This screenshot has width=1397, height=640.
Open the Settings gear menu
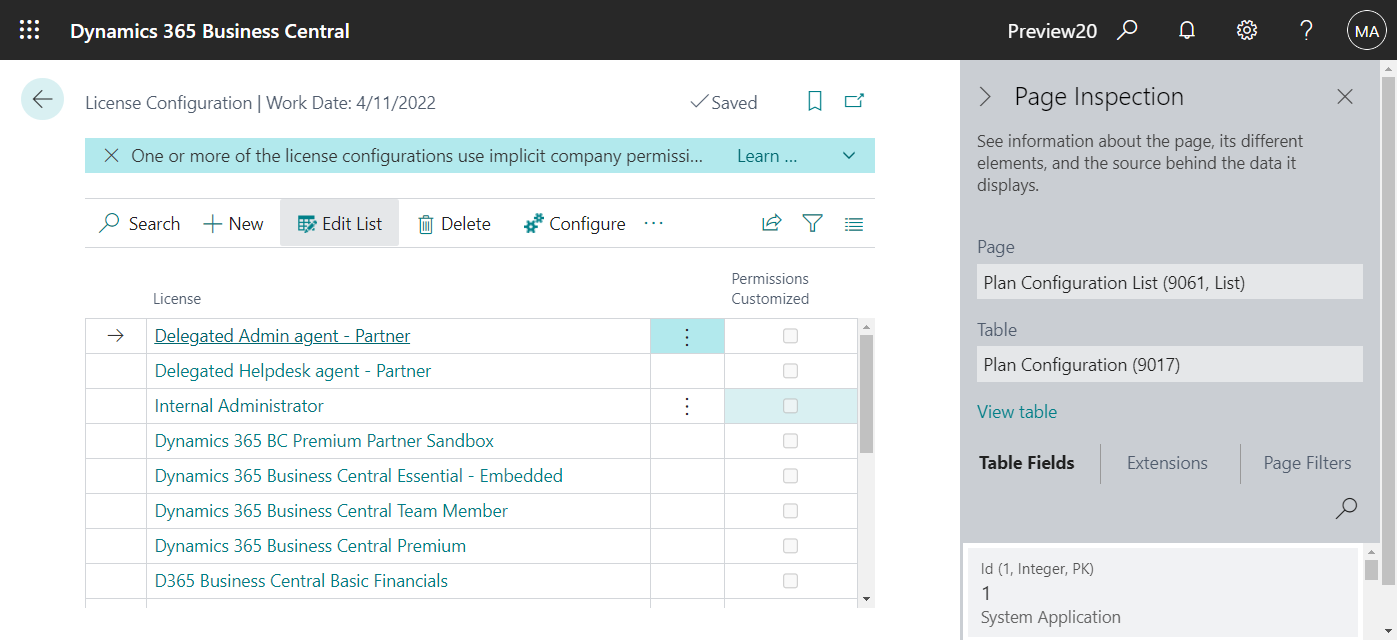click(x=1246, y=30)
